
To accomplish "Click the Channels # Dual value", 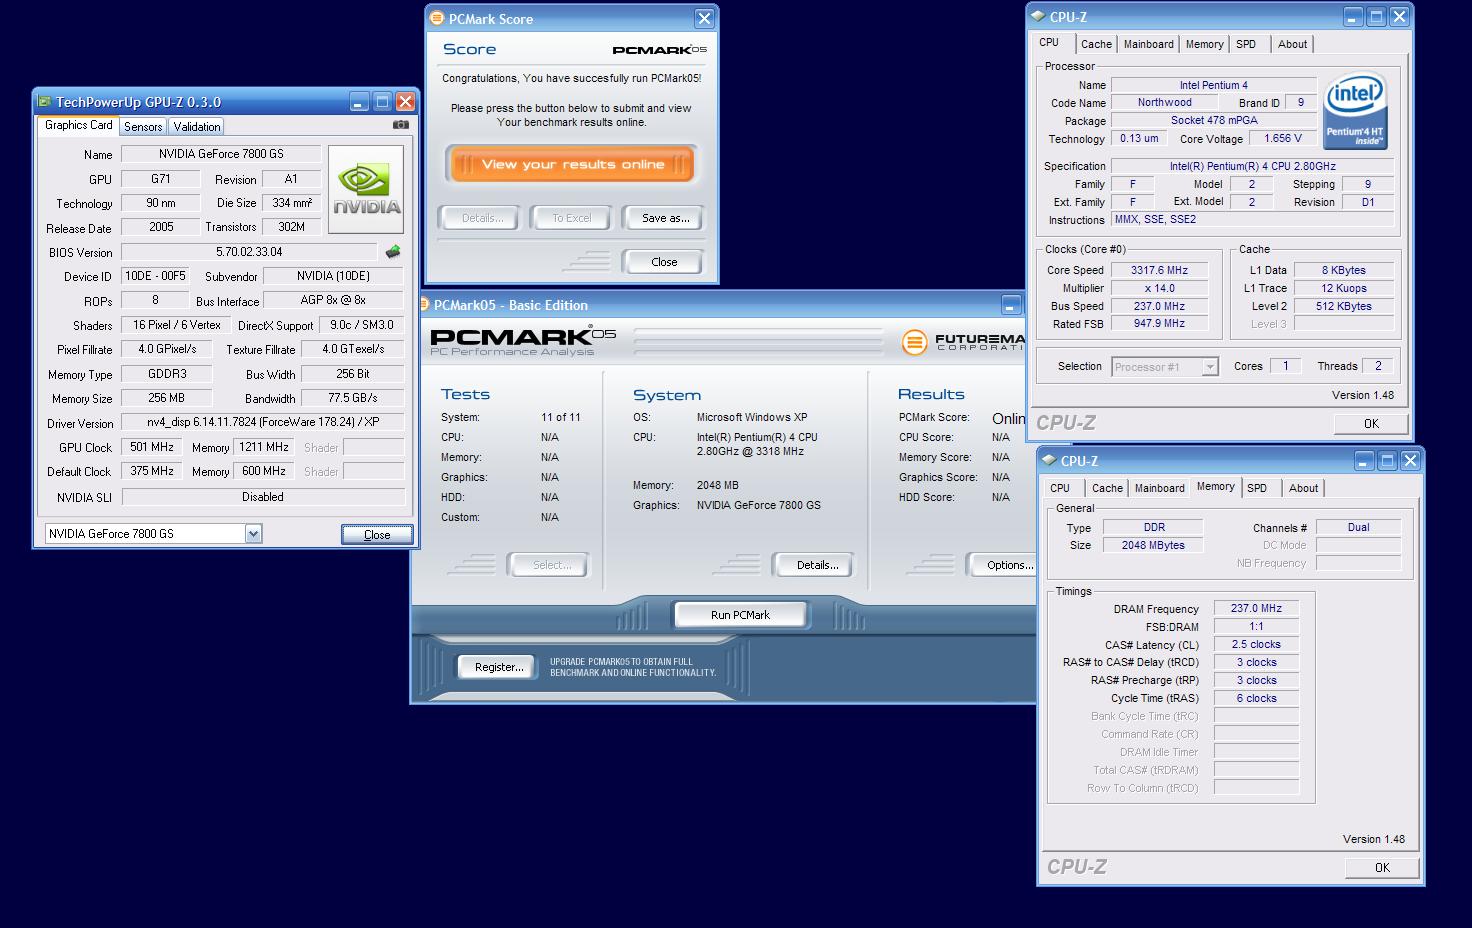I will coord(1358,527).
